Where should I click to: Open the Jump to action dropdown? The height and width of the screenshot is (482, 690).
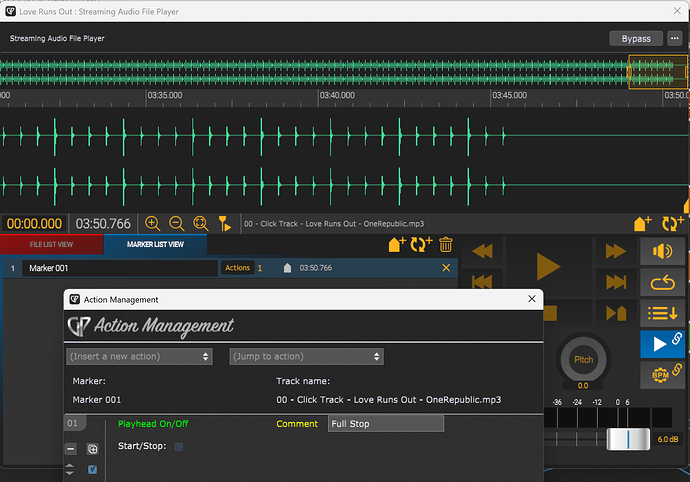click(306, 357)
